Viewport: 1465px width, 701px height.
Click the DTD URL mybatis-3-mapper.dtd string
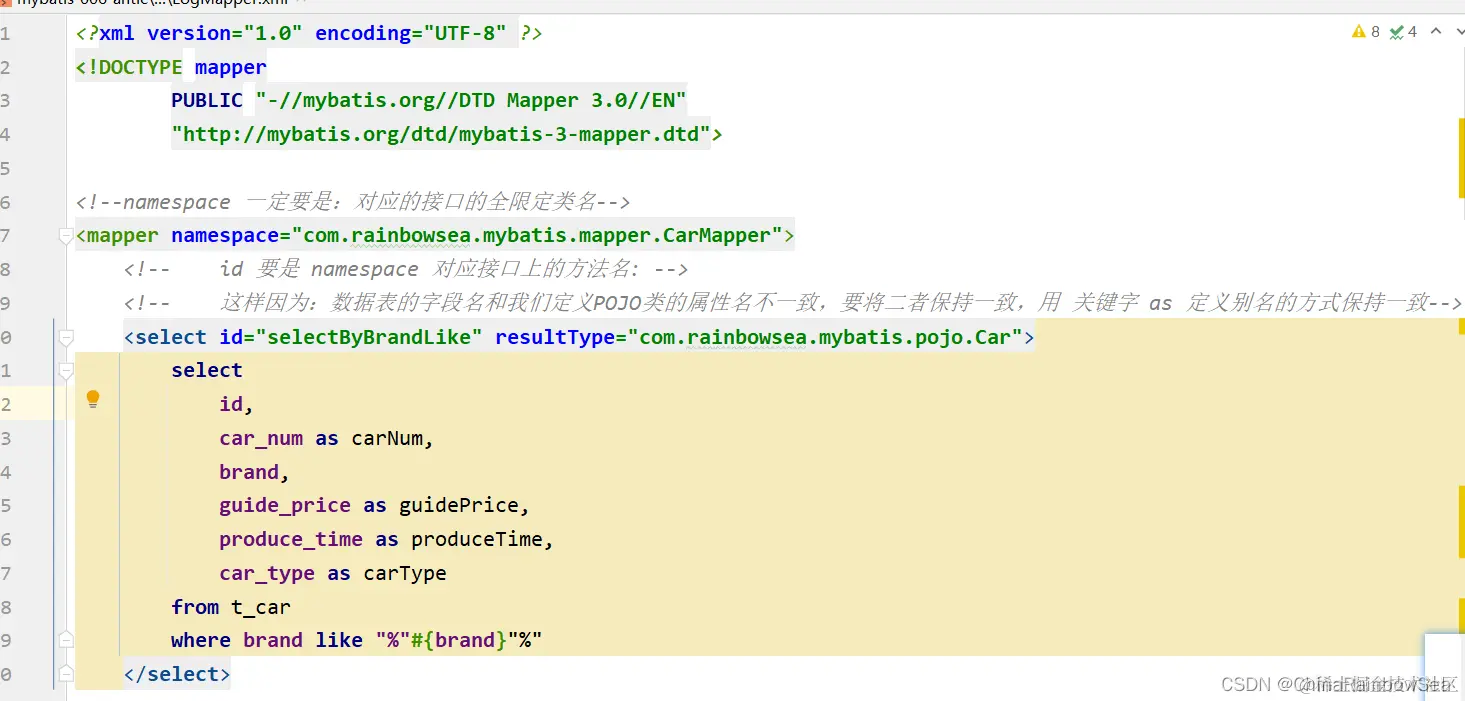pyautogui.click(x=441, y=134)
